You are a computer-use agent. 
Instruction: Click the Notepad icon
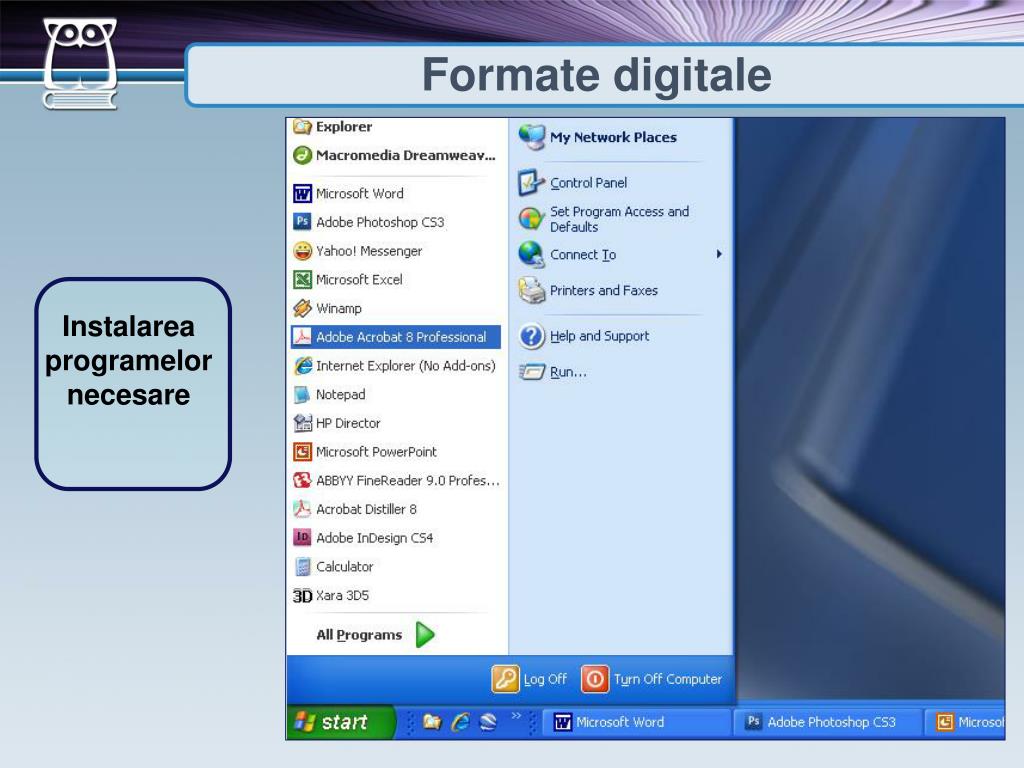pos(302,394)
